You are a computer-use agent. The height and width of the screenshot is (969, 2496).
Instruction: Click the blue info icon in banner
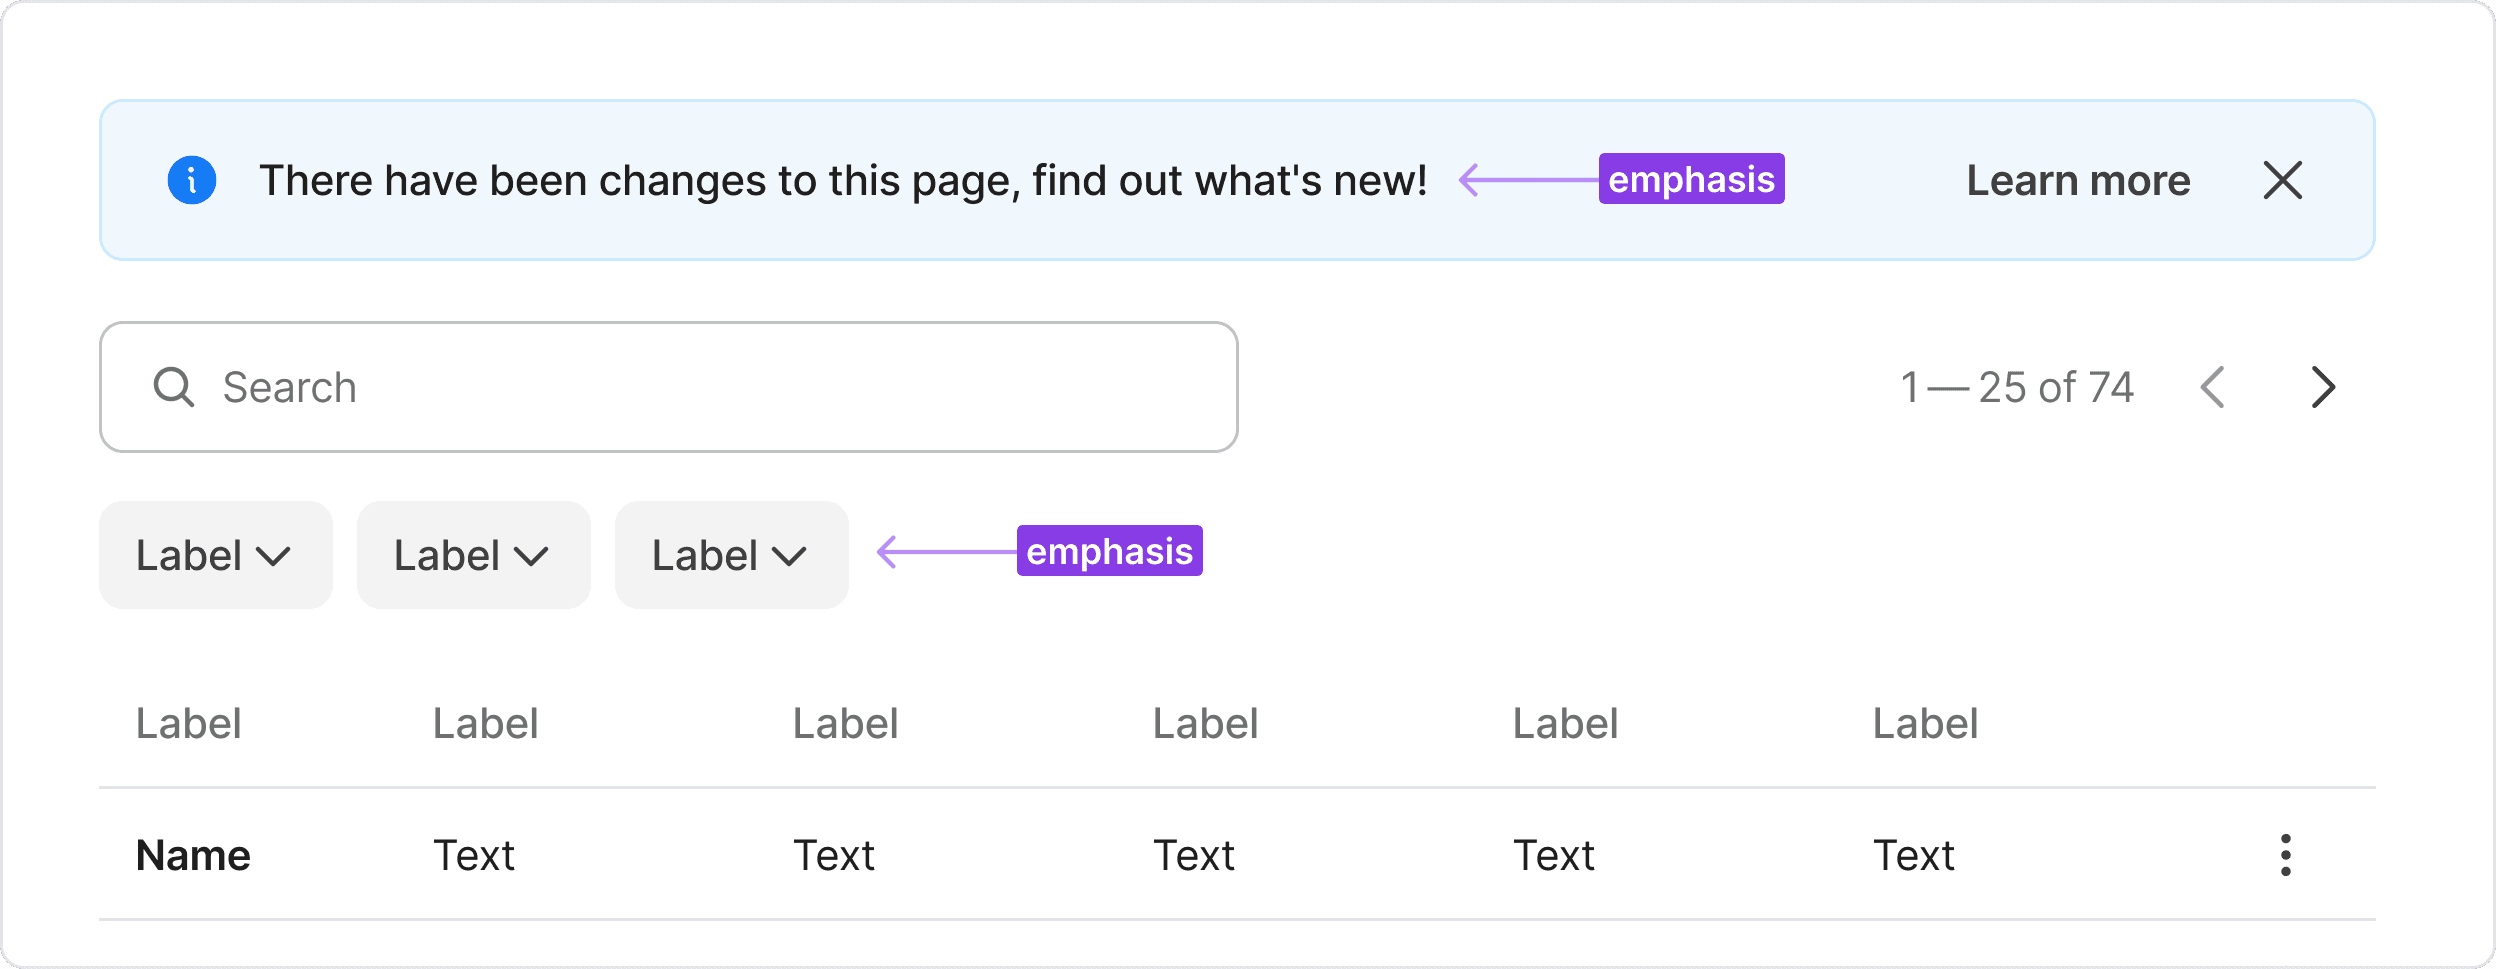pos(192,181)
